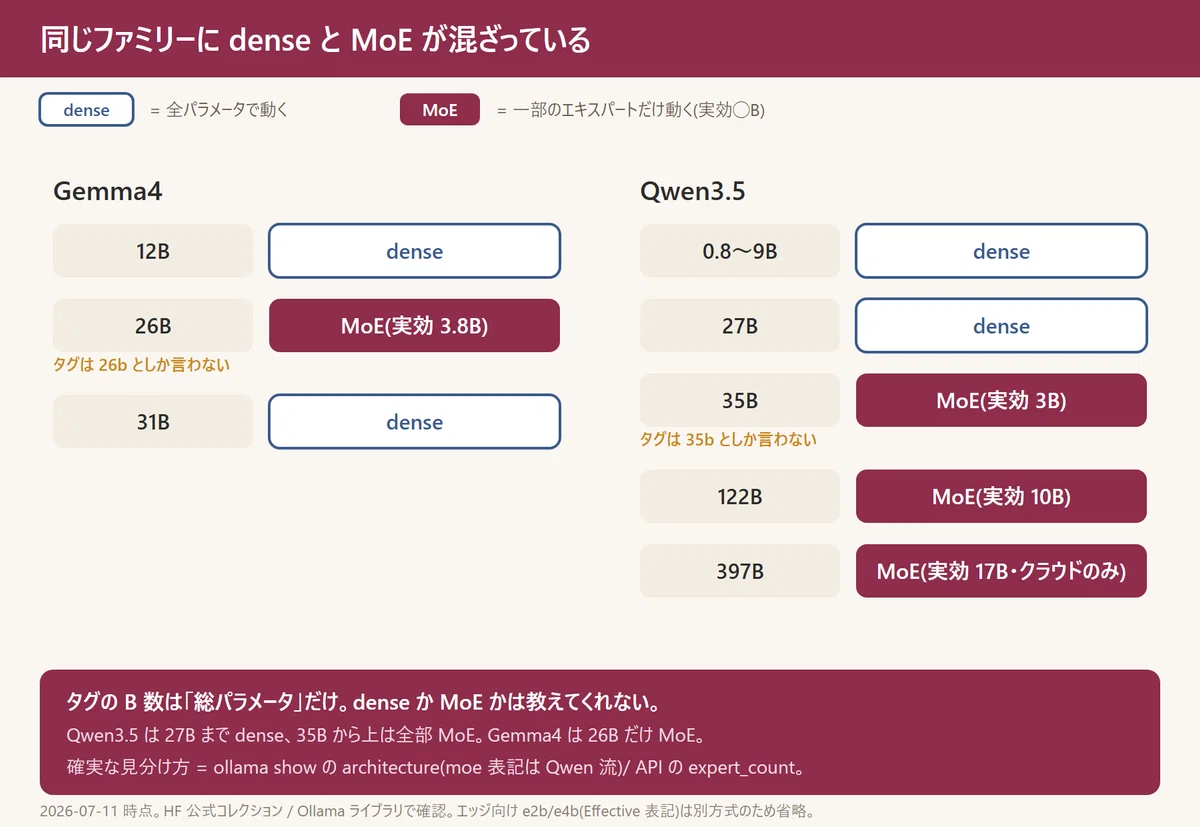Screen dimensions: 1200x827
Task: Click the MoE(実効 3B) box
Action: (x=1001, y=401)
